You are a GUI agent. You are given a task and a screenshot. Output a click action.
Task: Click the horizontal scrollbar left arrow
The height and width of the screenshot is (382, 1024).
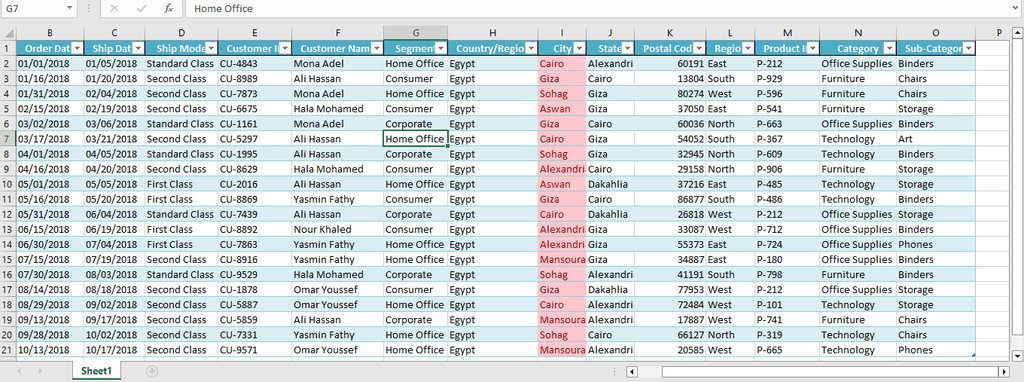[632, 372]
